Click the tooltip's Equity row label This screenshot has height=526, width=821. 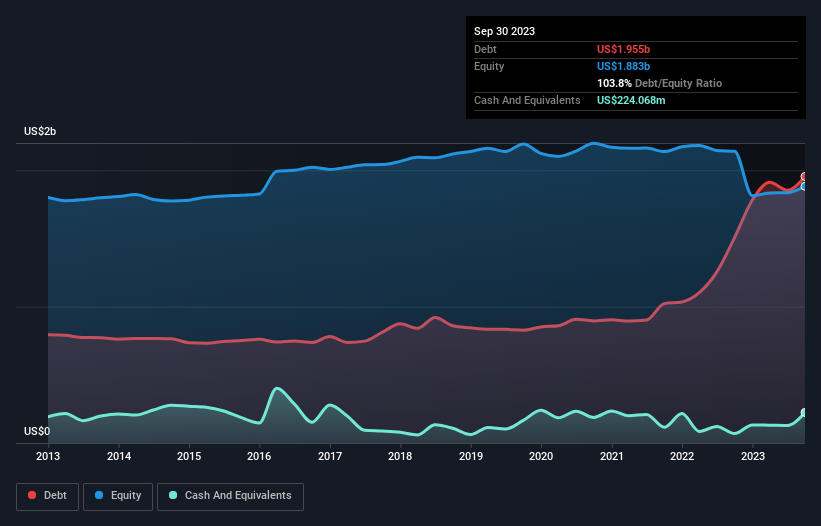[489, 66]
